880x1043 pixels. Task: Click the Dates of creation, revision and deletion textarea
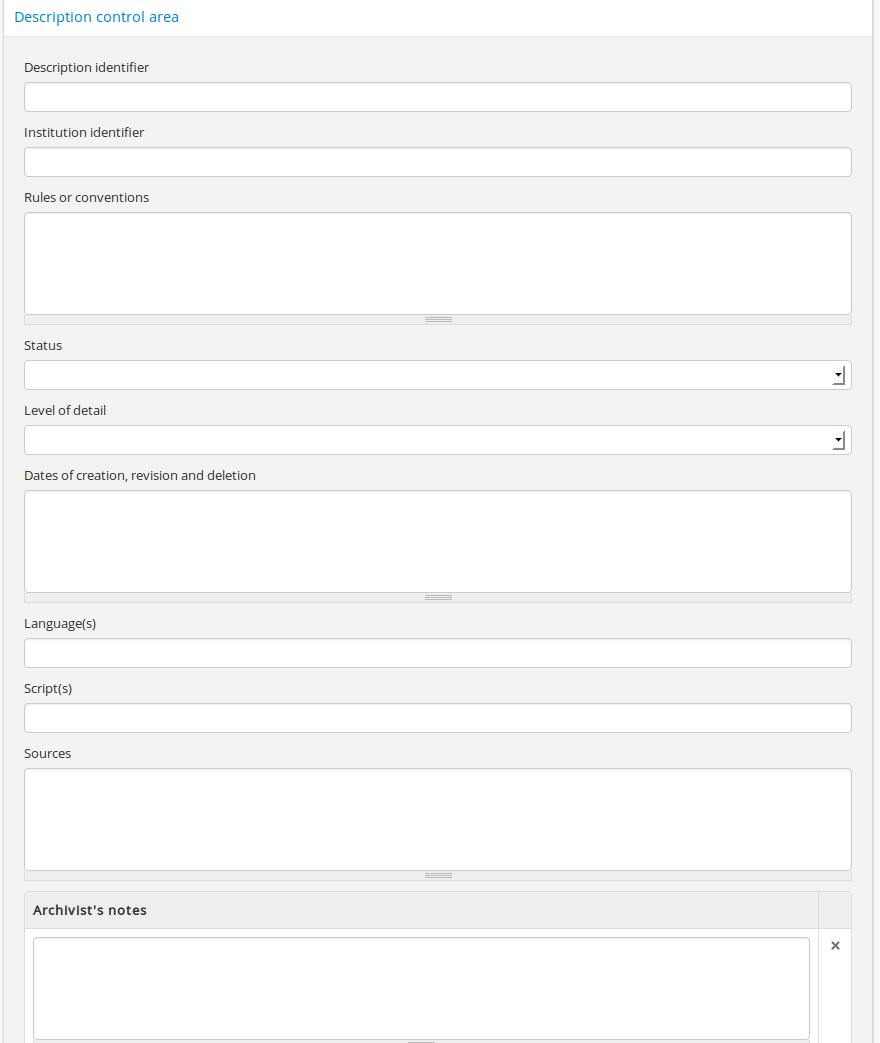click(x=438, y=541)
